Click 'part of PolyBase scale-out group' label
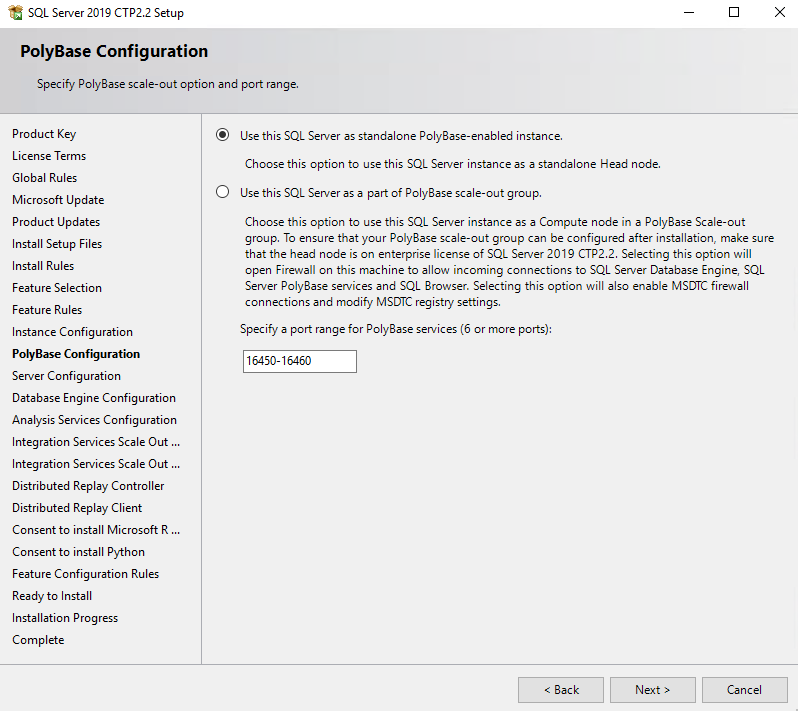The image size is (798, 711). tap(391, 193)
